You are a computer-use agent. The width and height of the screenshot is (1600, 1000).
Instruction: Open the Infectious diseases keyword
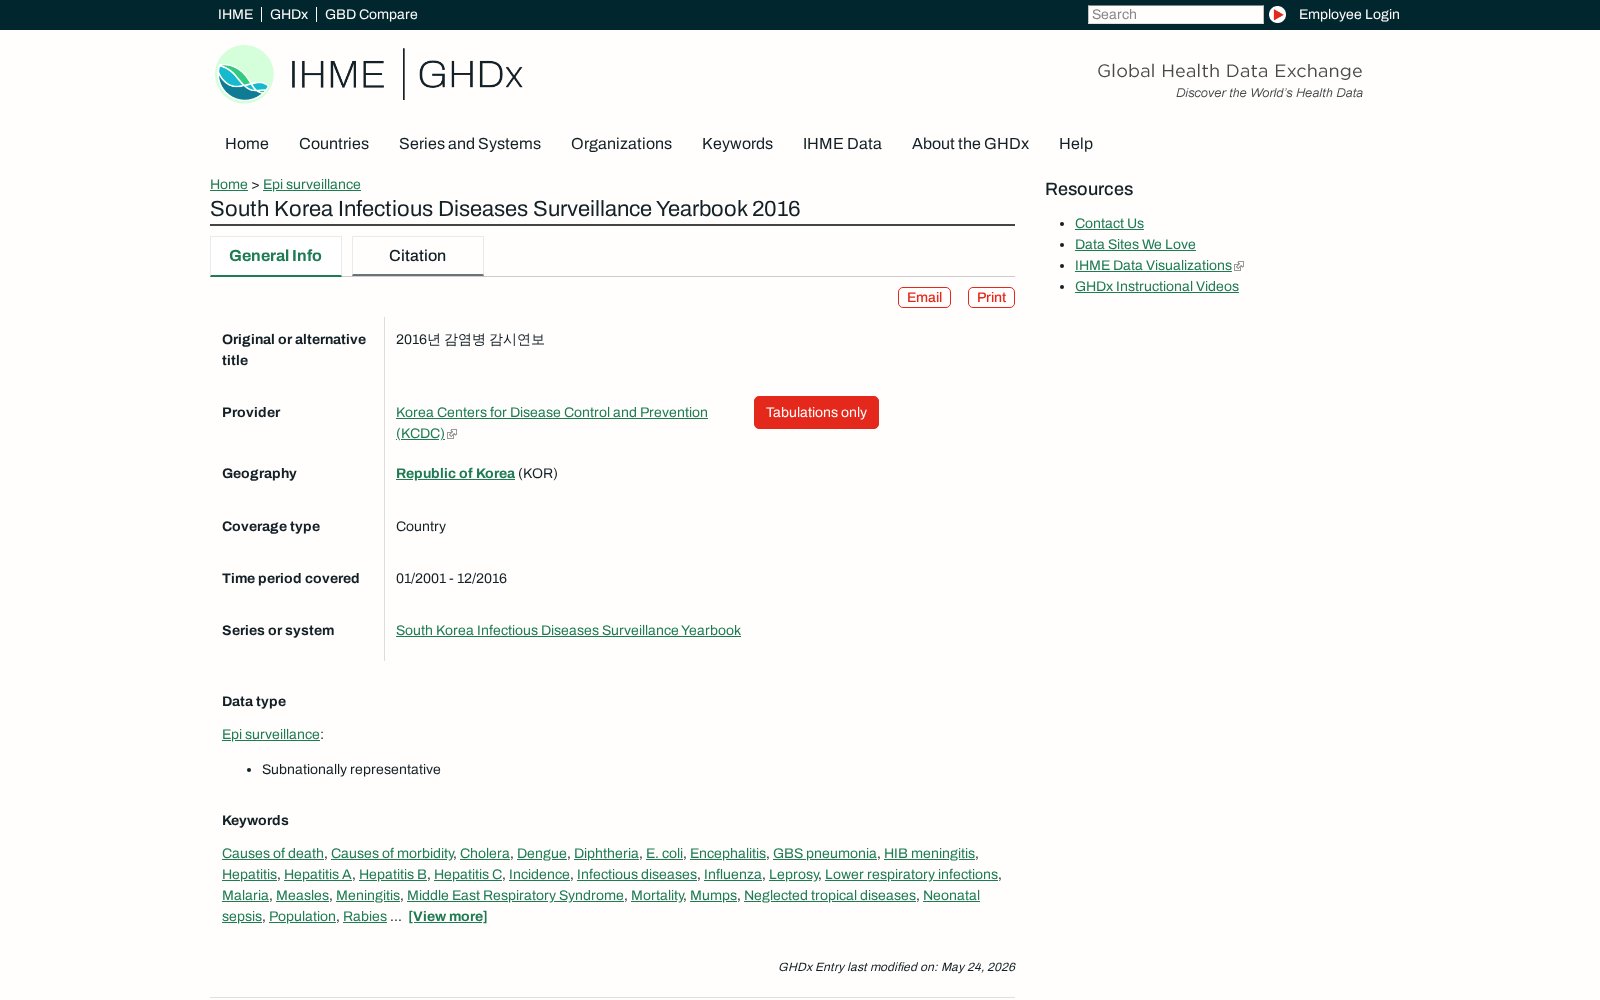(637, 874)
